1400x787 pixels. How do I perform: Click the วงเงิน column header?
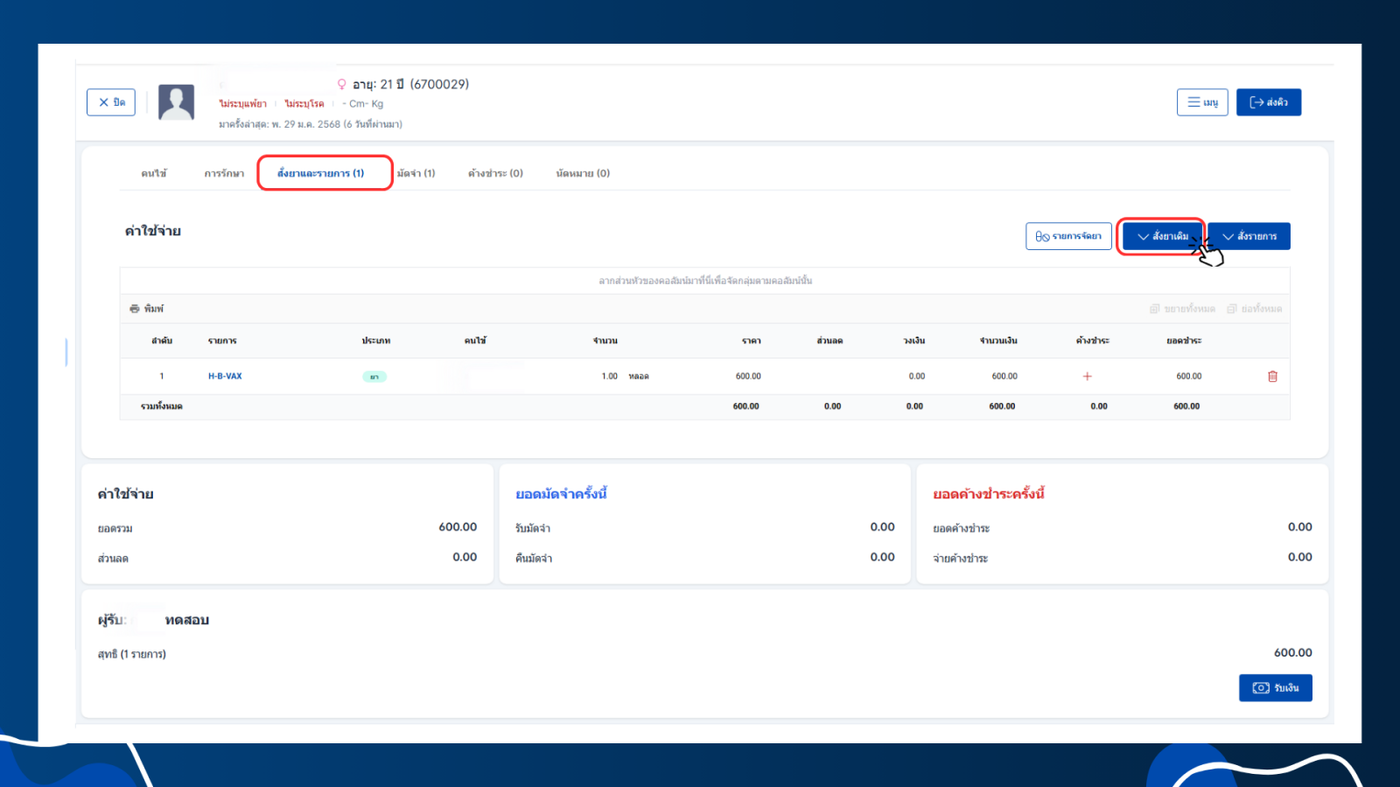[x=913, y=341]
